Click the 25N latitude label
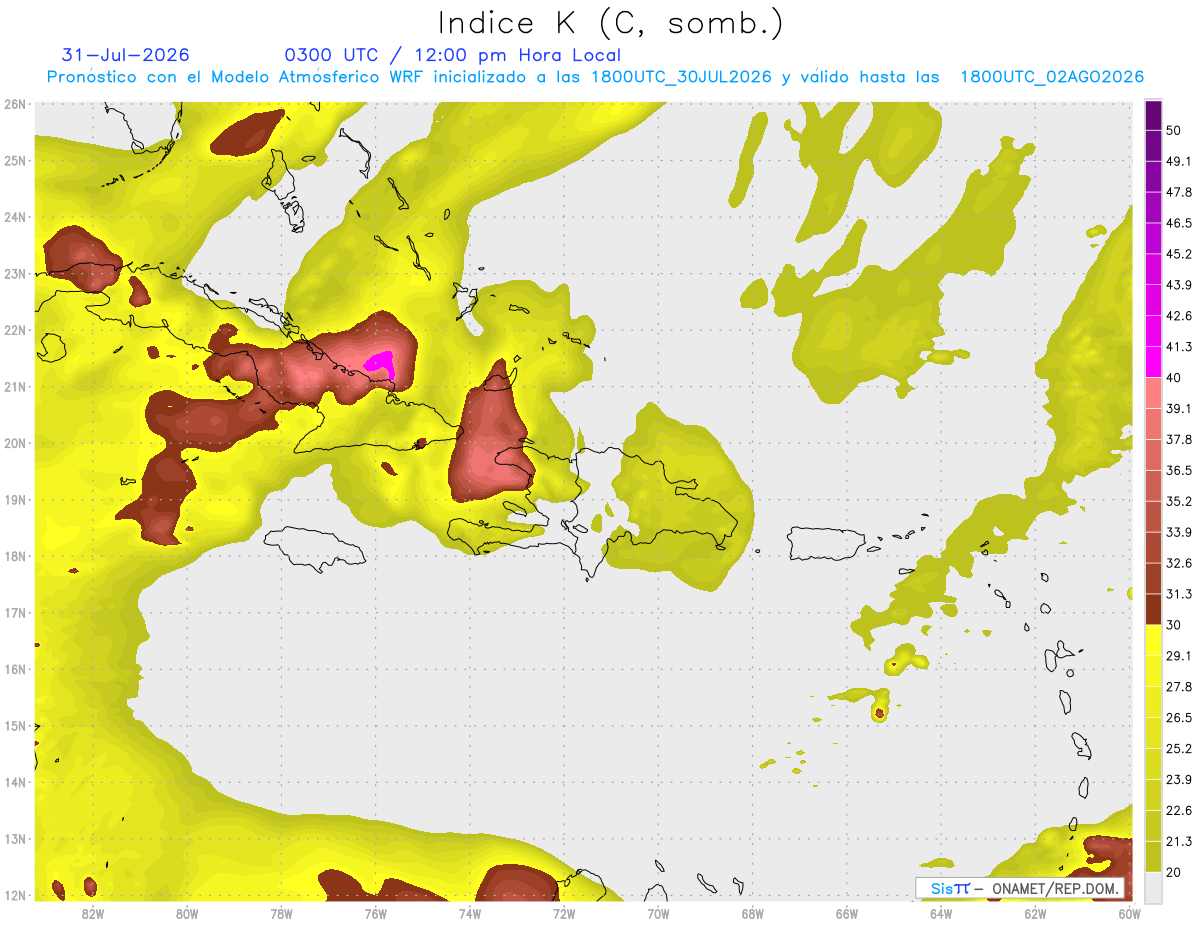This screenshot has height=927, width=1200. [x=15, y=160]
